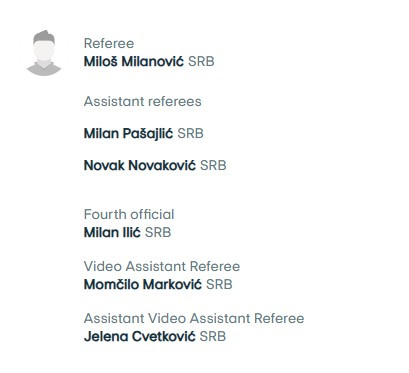This screenshot has height=373, width=409.
Task: Click SRB beside Milan Ilić
Action: pyautogui.click(x=158, y=232)
